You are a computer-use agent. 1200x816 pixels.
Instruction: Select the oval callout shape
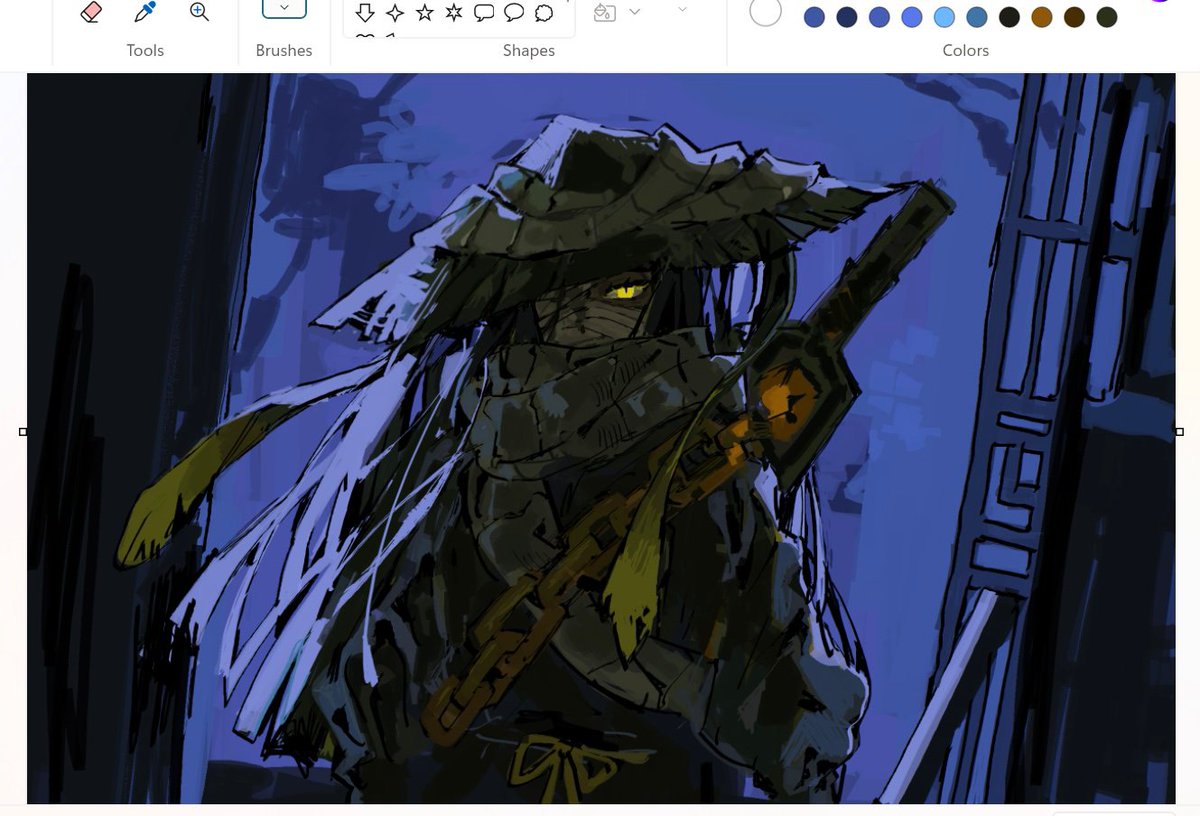pyautogui.click(x=514, y=12)
